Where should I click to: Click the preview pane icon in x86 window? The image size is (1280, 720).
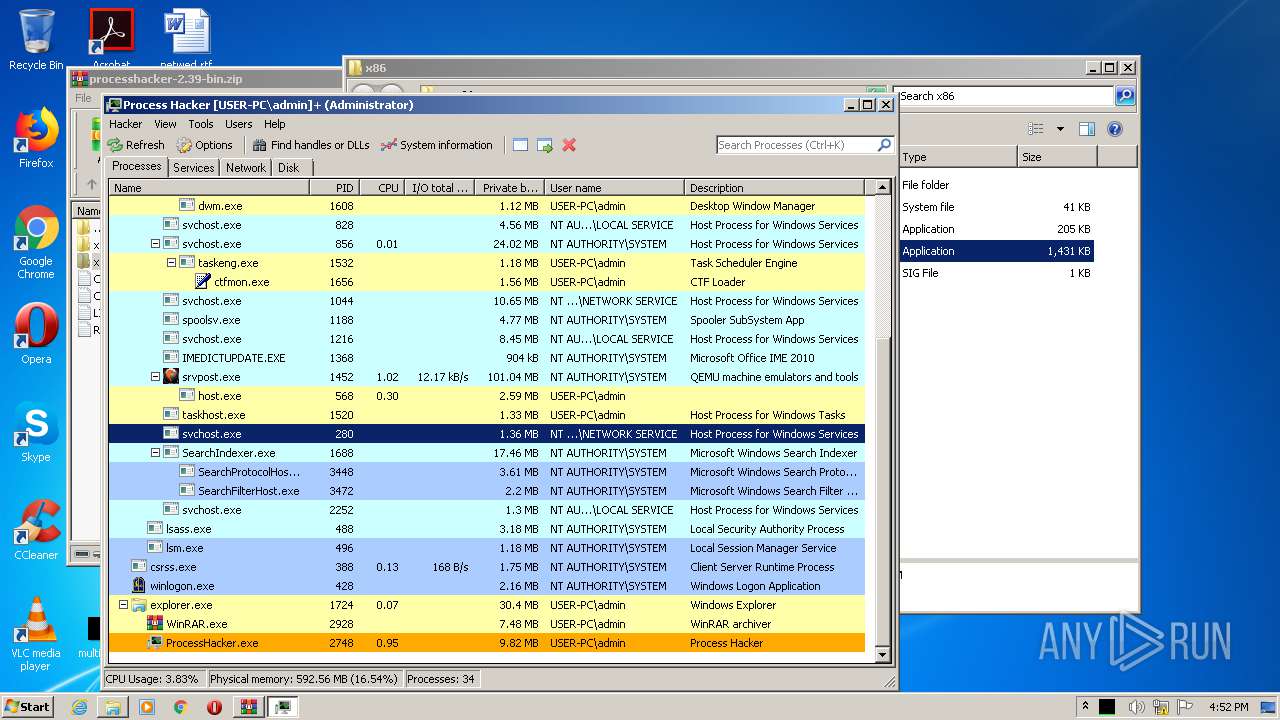click(x=1087, y=129)
